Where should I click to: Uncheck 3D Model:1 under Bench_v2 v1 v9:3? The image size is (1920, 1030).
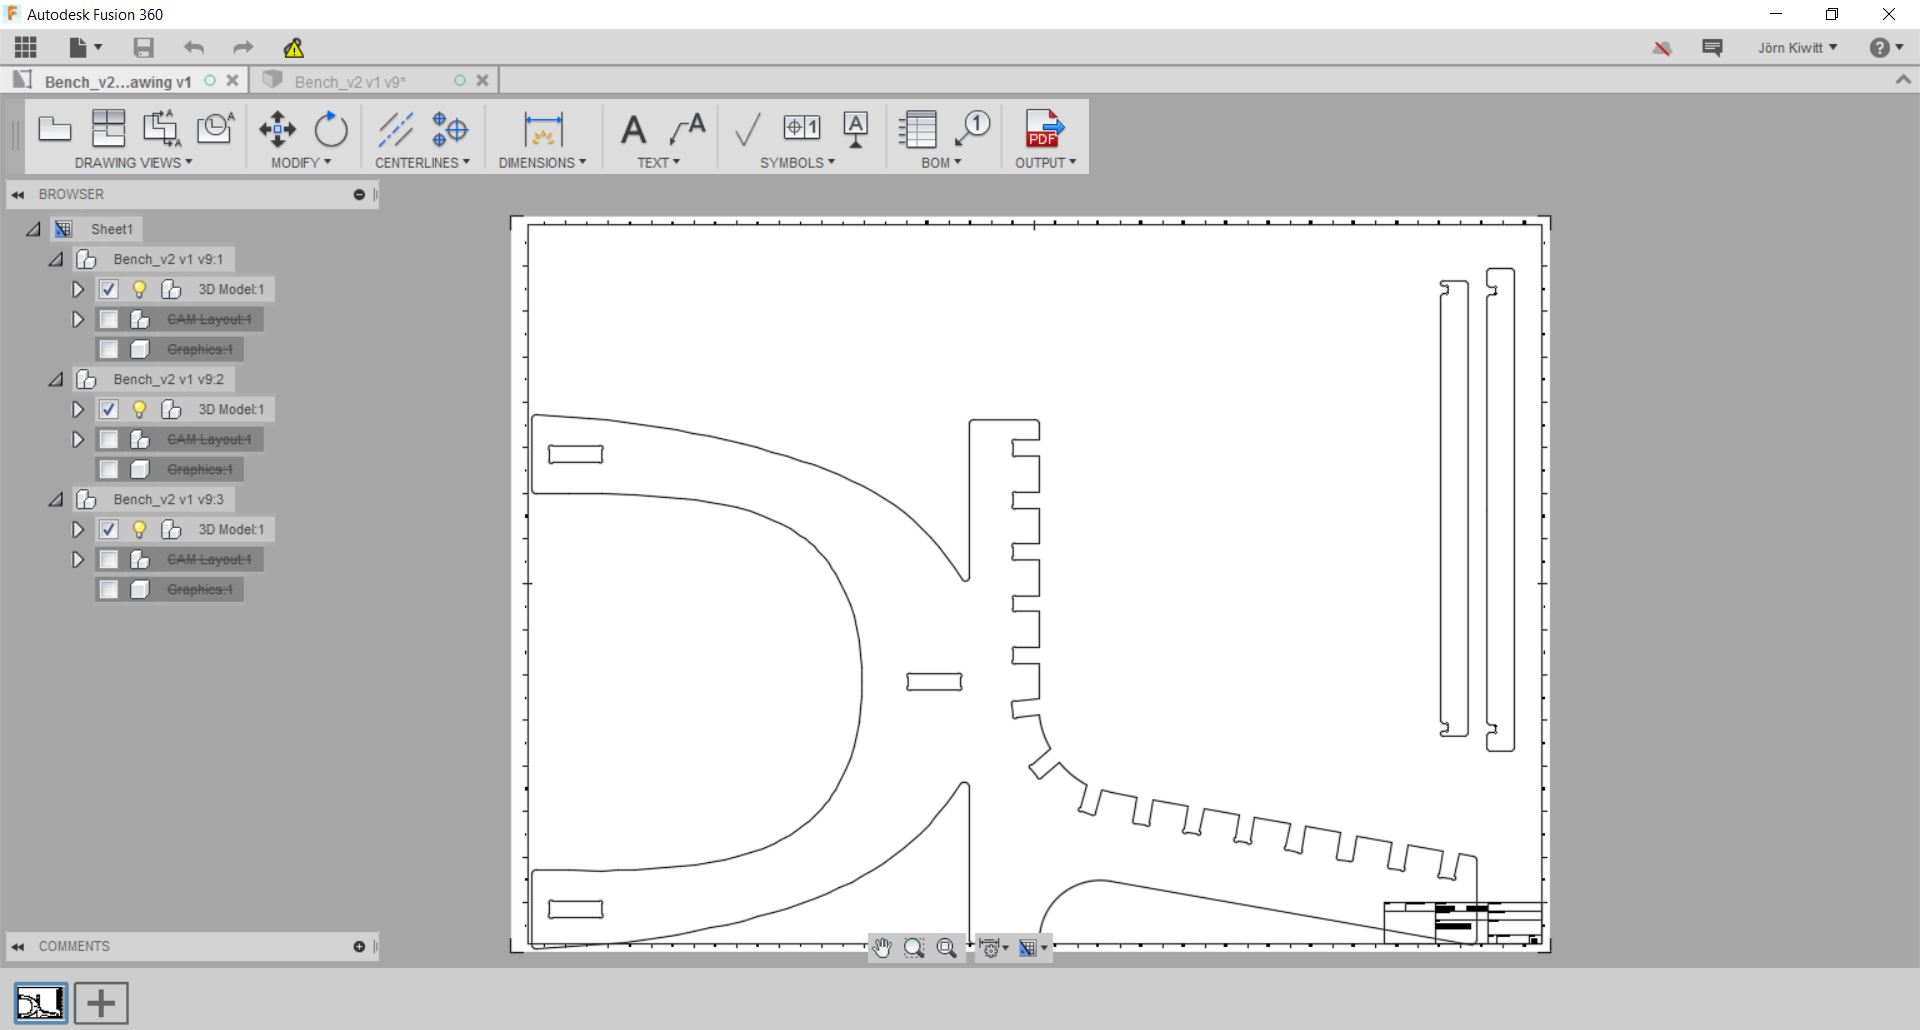click(108, 529)
